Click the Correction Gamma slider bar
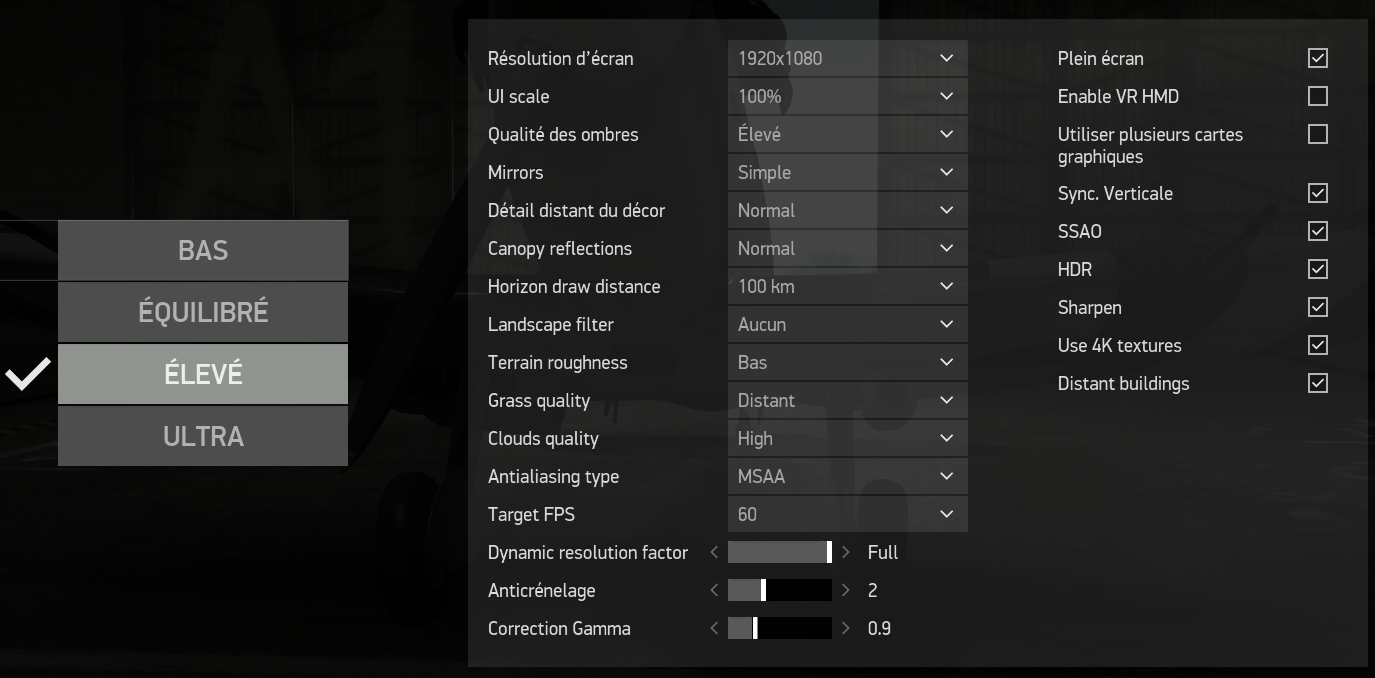 pos(780,628)
